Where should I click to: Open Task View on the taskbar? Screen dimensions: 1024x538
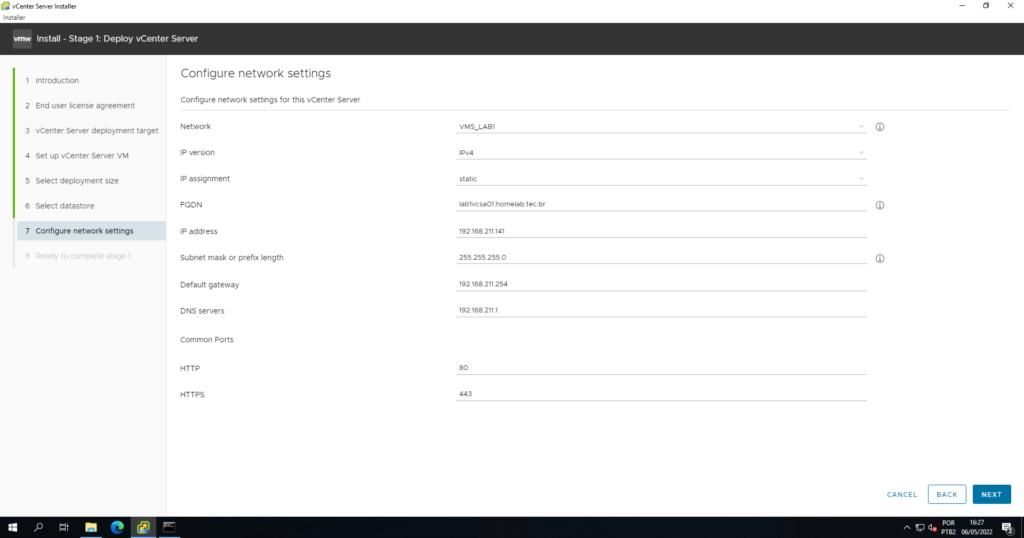coord(63,527)
